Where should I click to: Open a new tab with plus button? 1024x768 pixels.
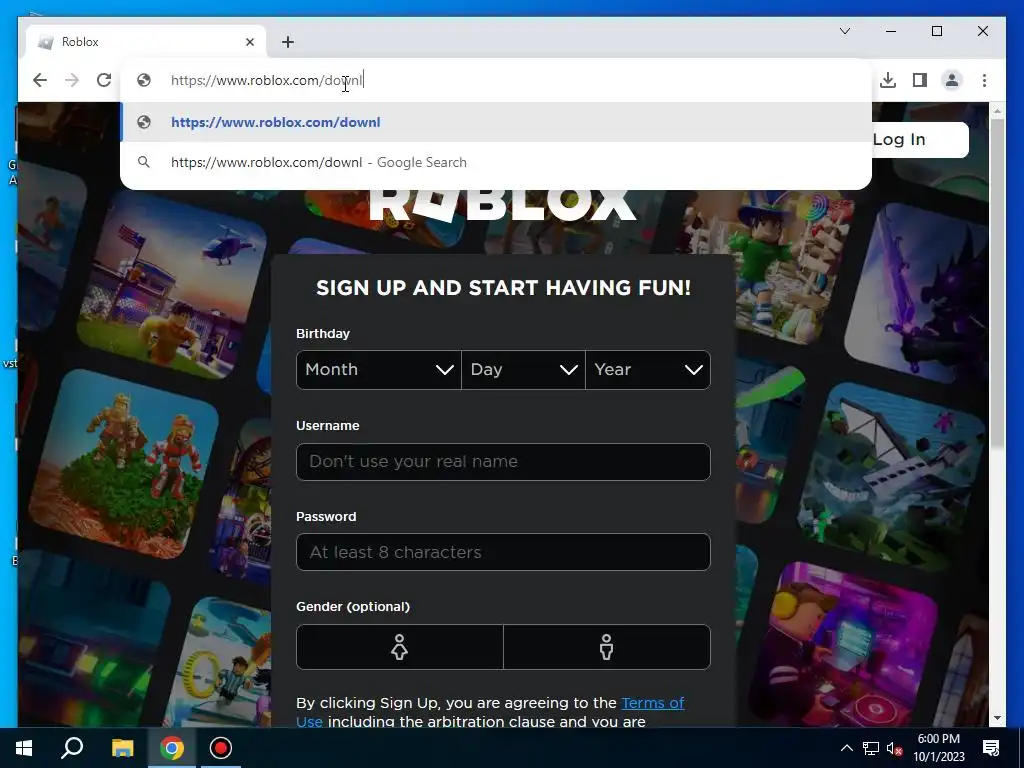(287, 42)
